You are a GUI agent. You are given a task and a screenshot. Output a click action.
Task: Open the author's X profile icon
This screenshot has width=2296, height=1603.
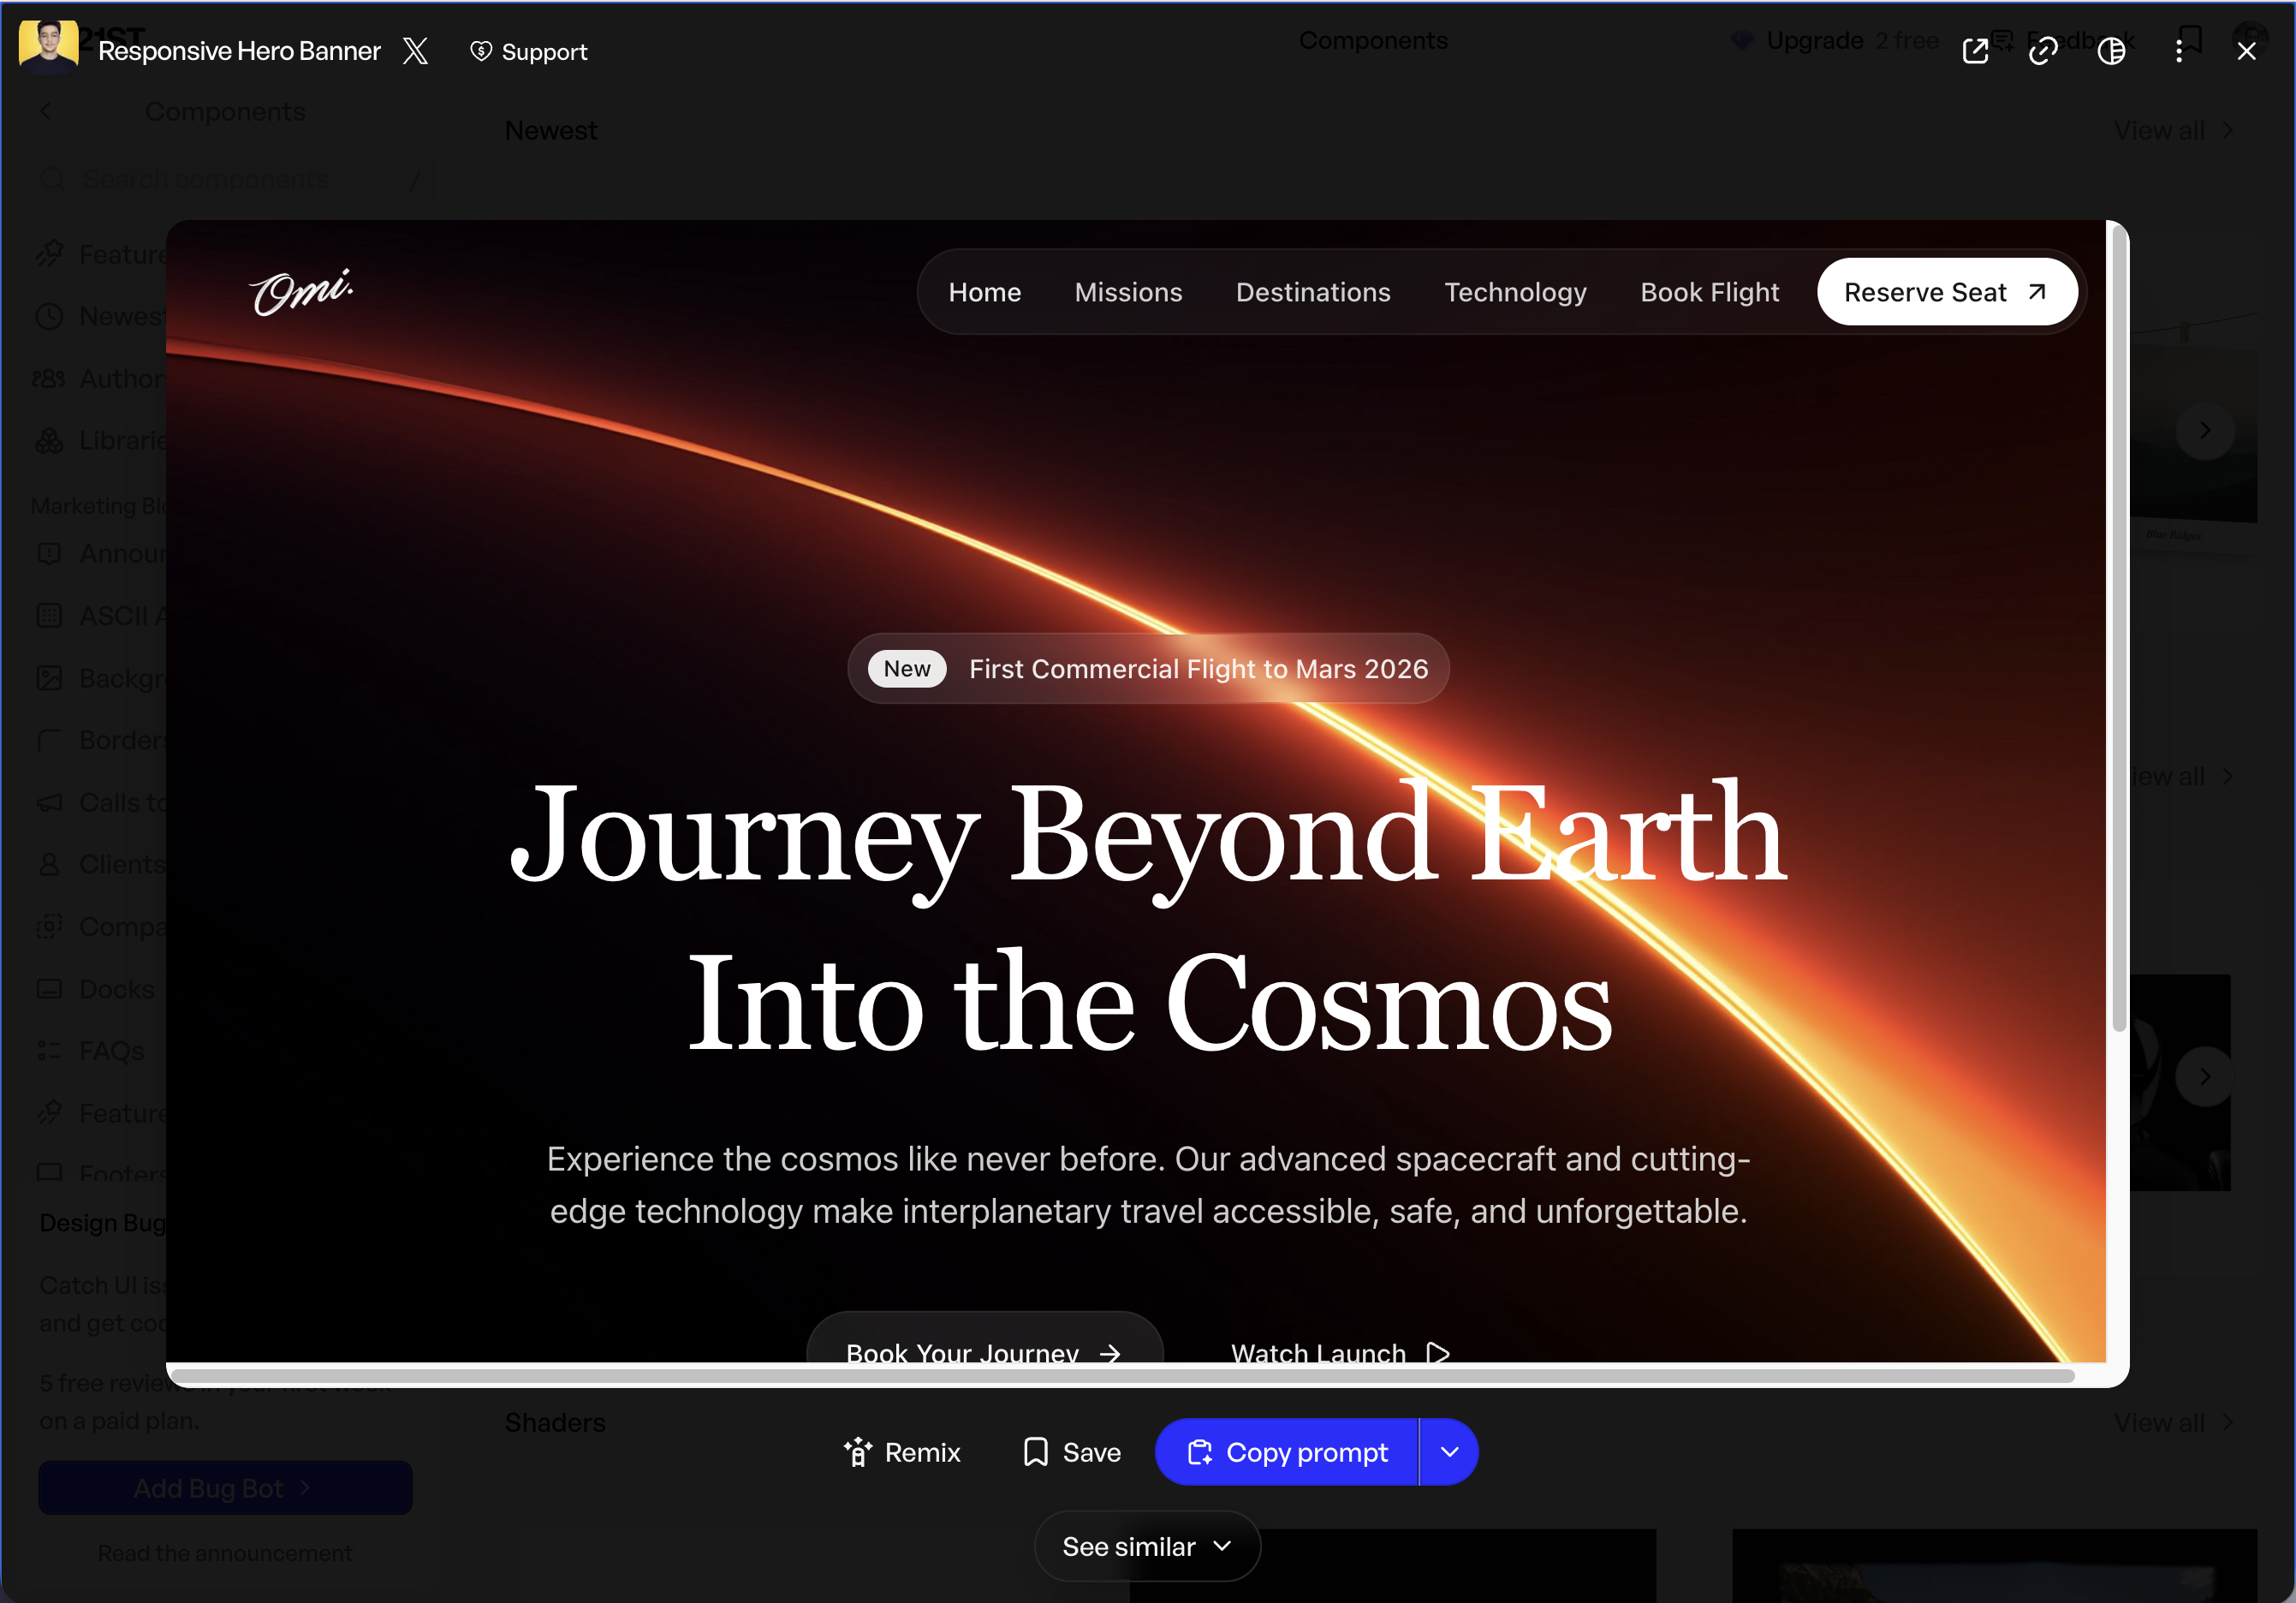[x=415, y=51]
